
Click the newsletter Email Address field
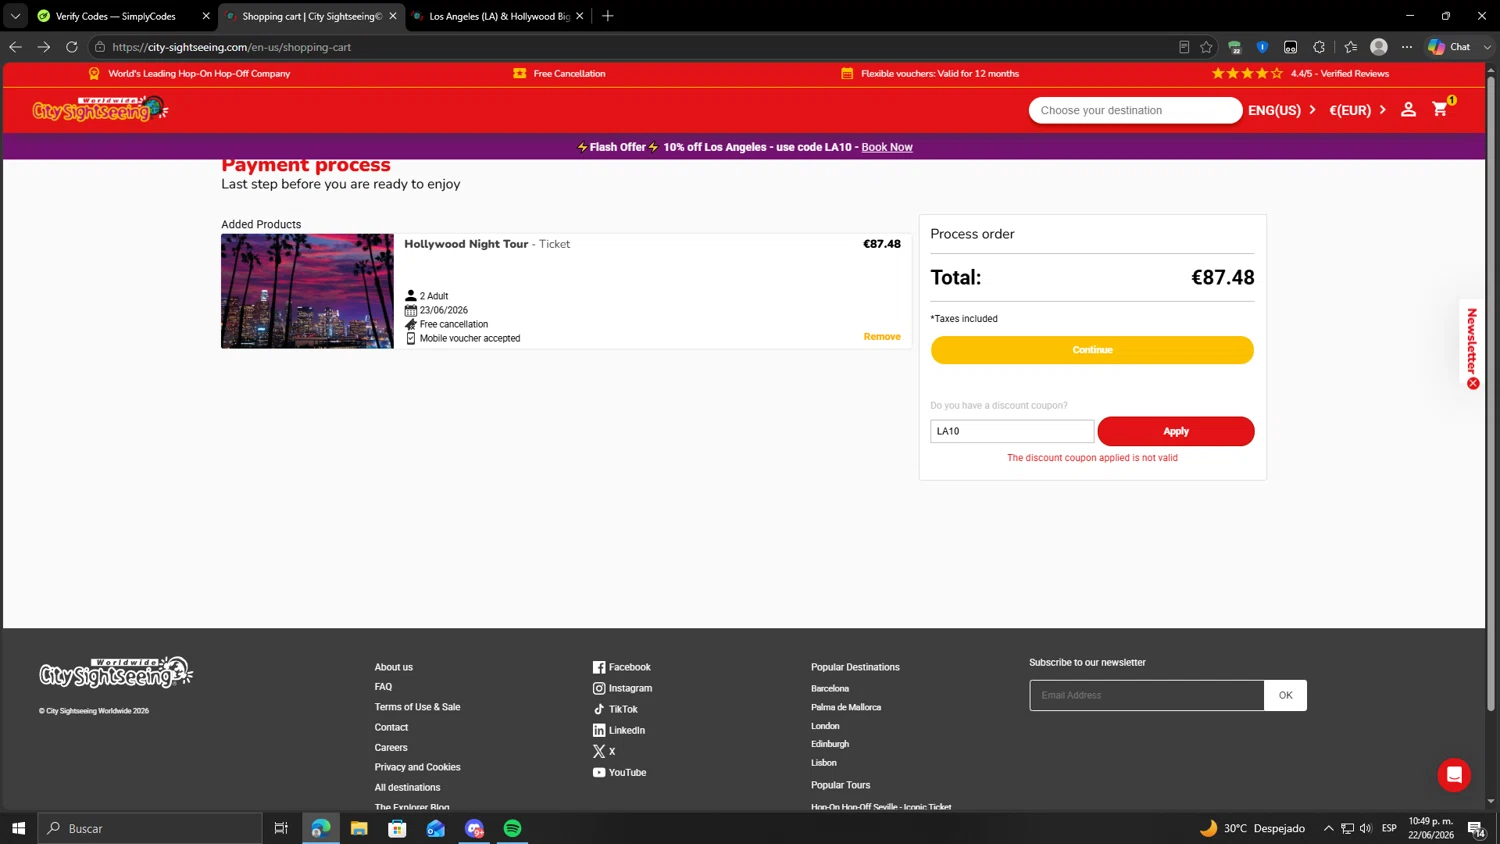pos(1147,695)
